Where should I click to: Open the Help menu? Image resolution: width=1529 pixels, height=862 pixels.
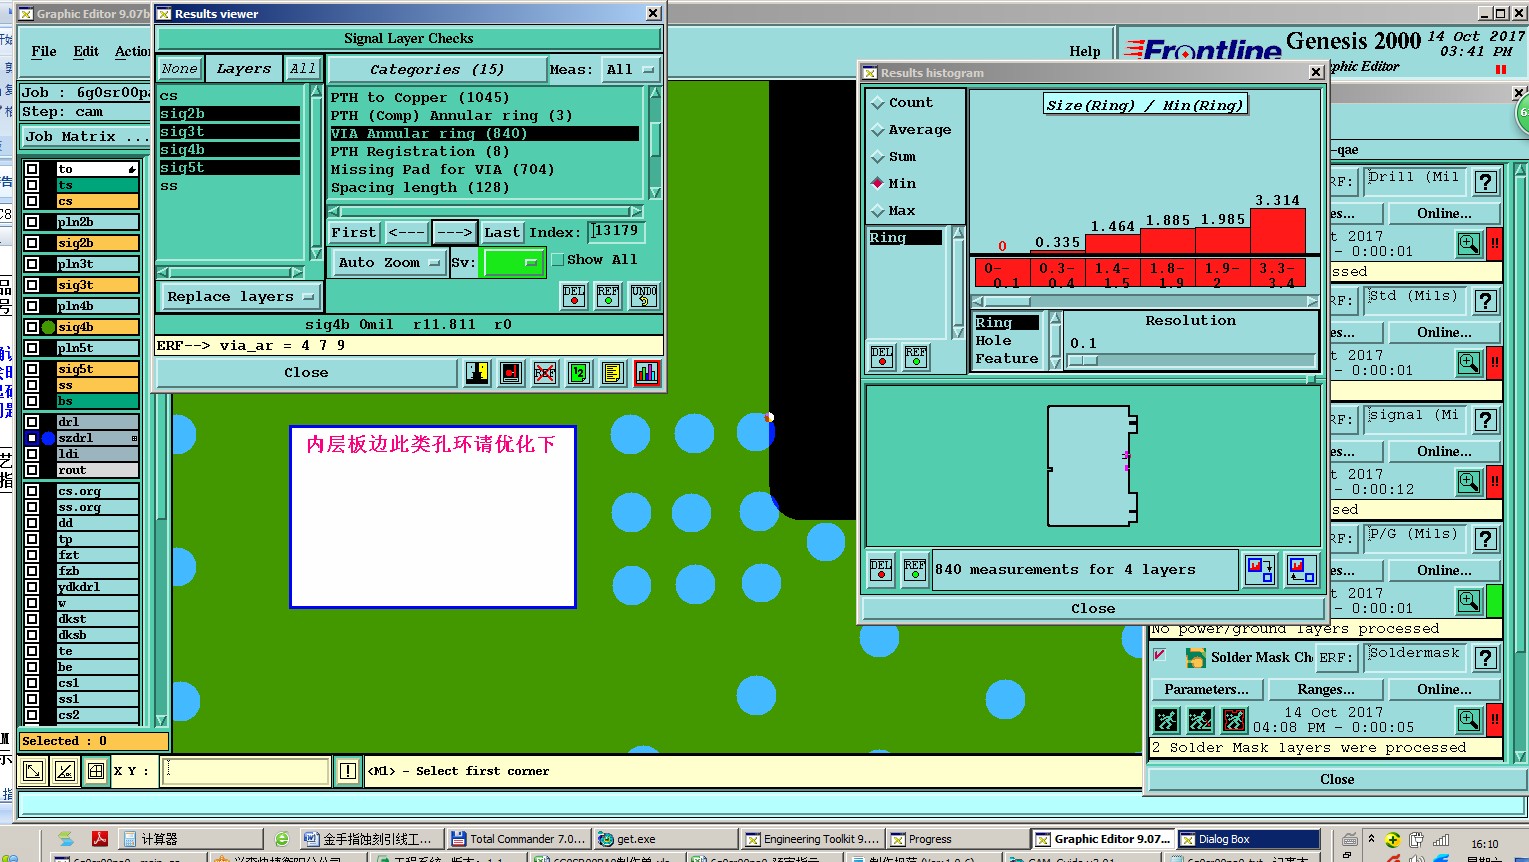click(1085, 51)
